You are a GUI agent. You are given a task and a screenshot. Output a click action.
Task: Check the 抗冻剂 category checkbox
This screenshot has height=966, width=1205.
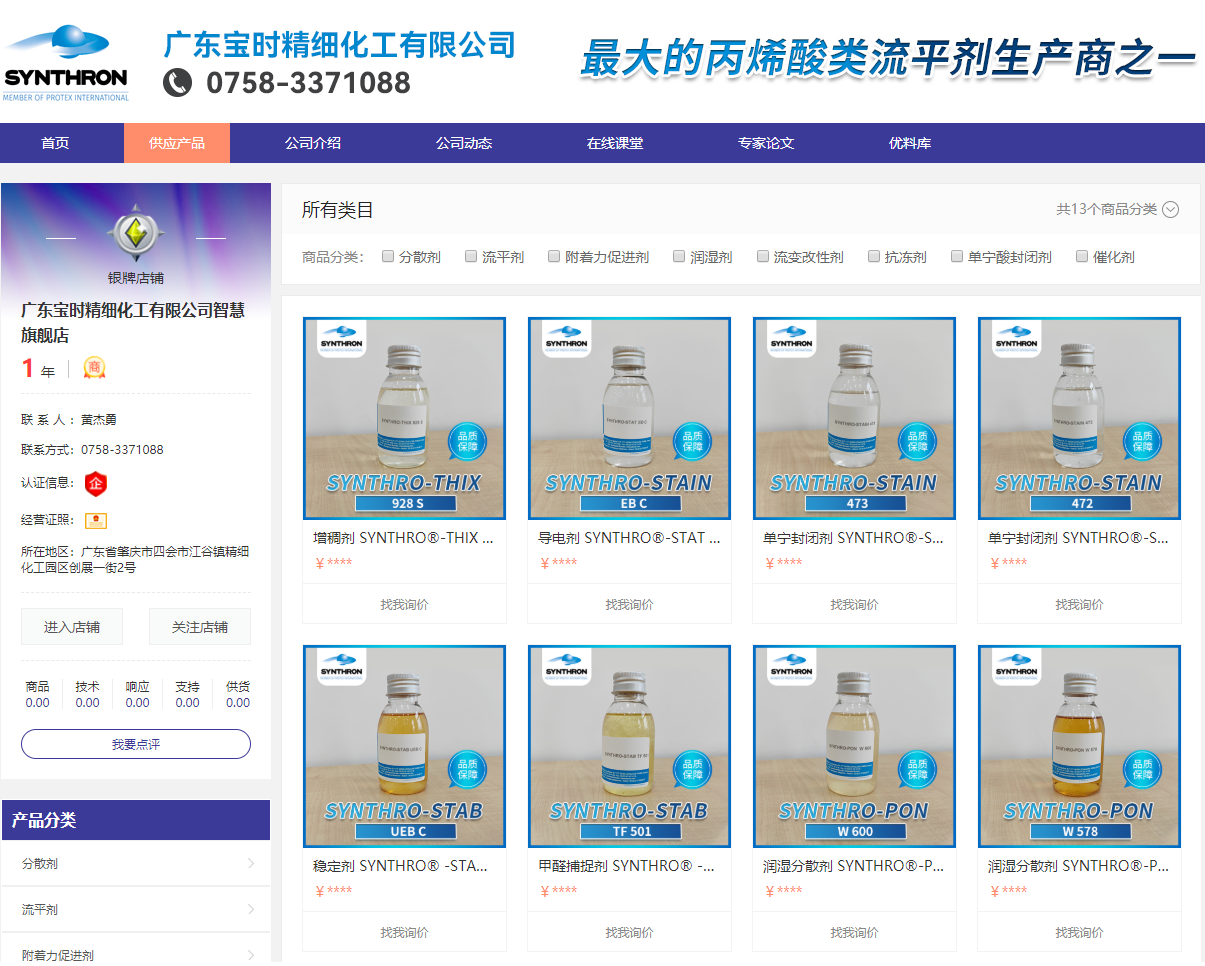tap(874, 257)
